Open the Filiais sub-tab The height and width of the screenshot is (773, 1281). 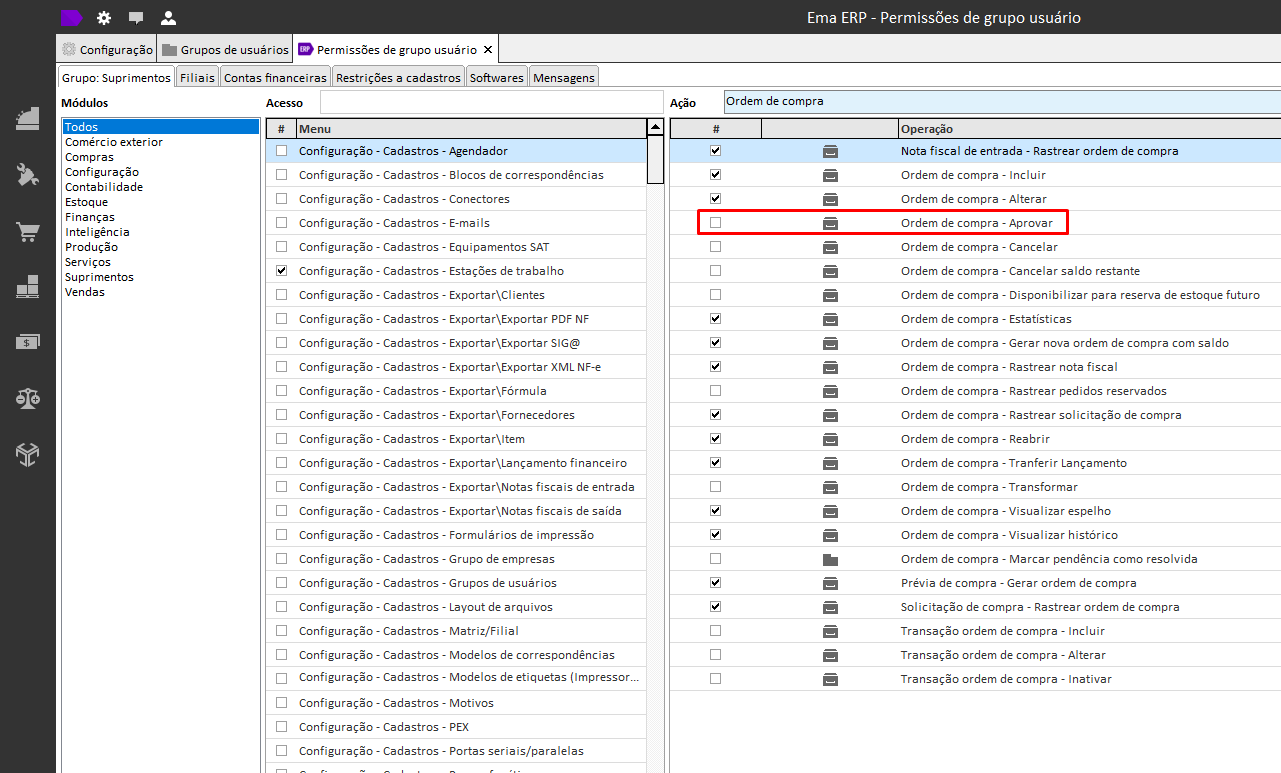pyautogui.click(x=197, y=77)
